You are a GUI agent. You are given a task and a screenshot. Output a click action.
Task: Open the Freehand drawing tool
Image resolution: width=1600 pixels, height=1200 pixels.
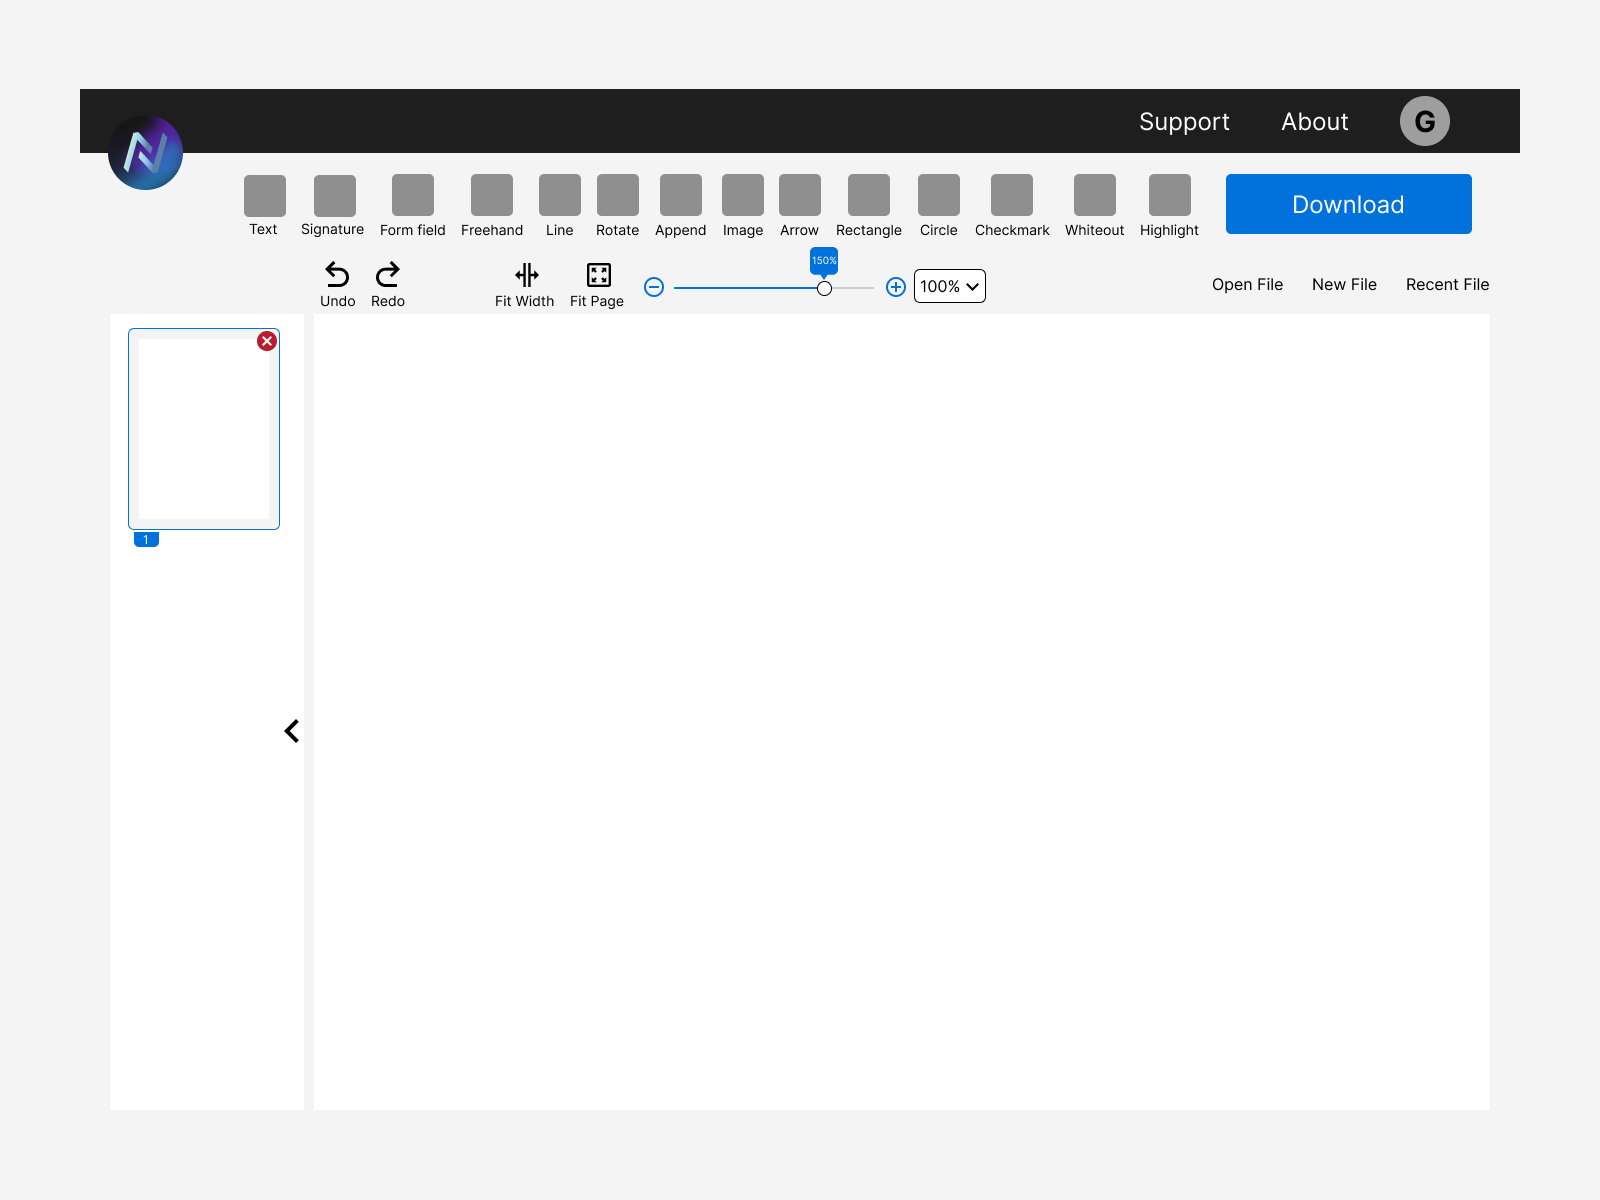[x=491, y=195]
